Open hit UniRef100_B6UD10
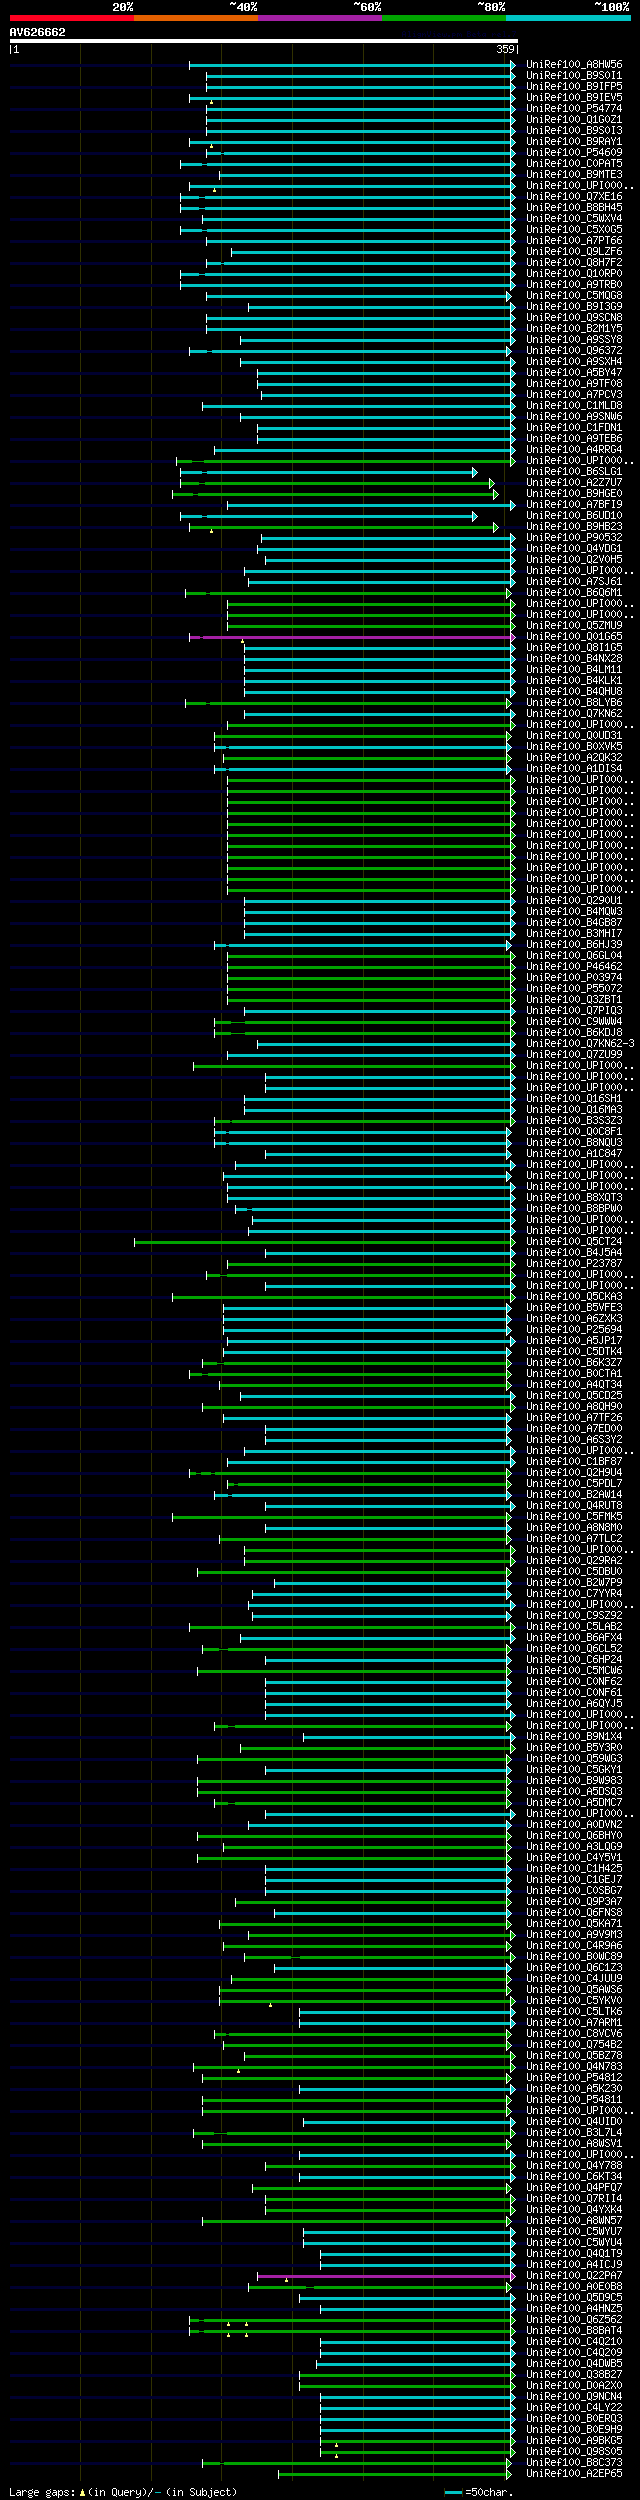The image size is (640, 2500). pos(574,516)
